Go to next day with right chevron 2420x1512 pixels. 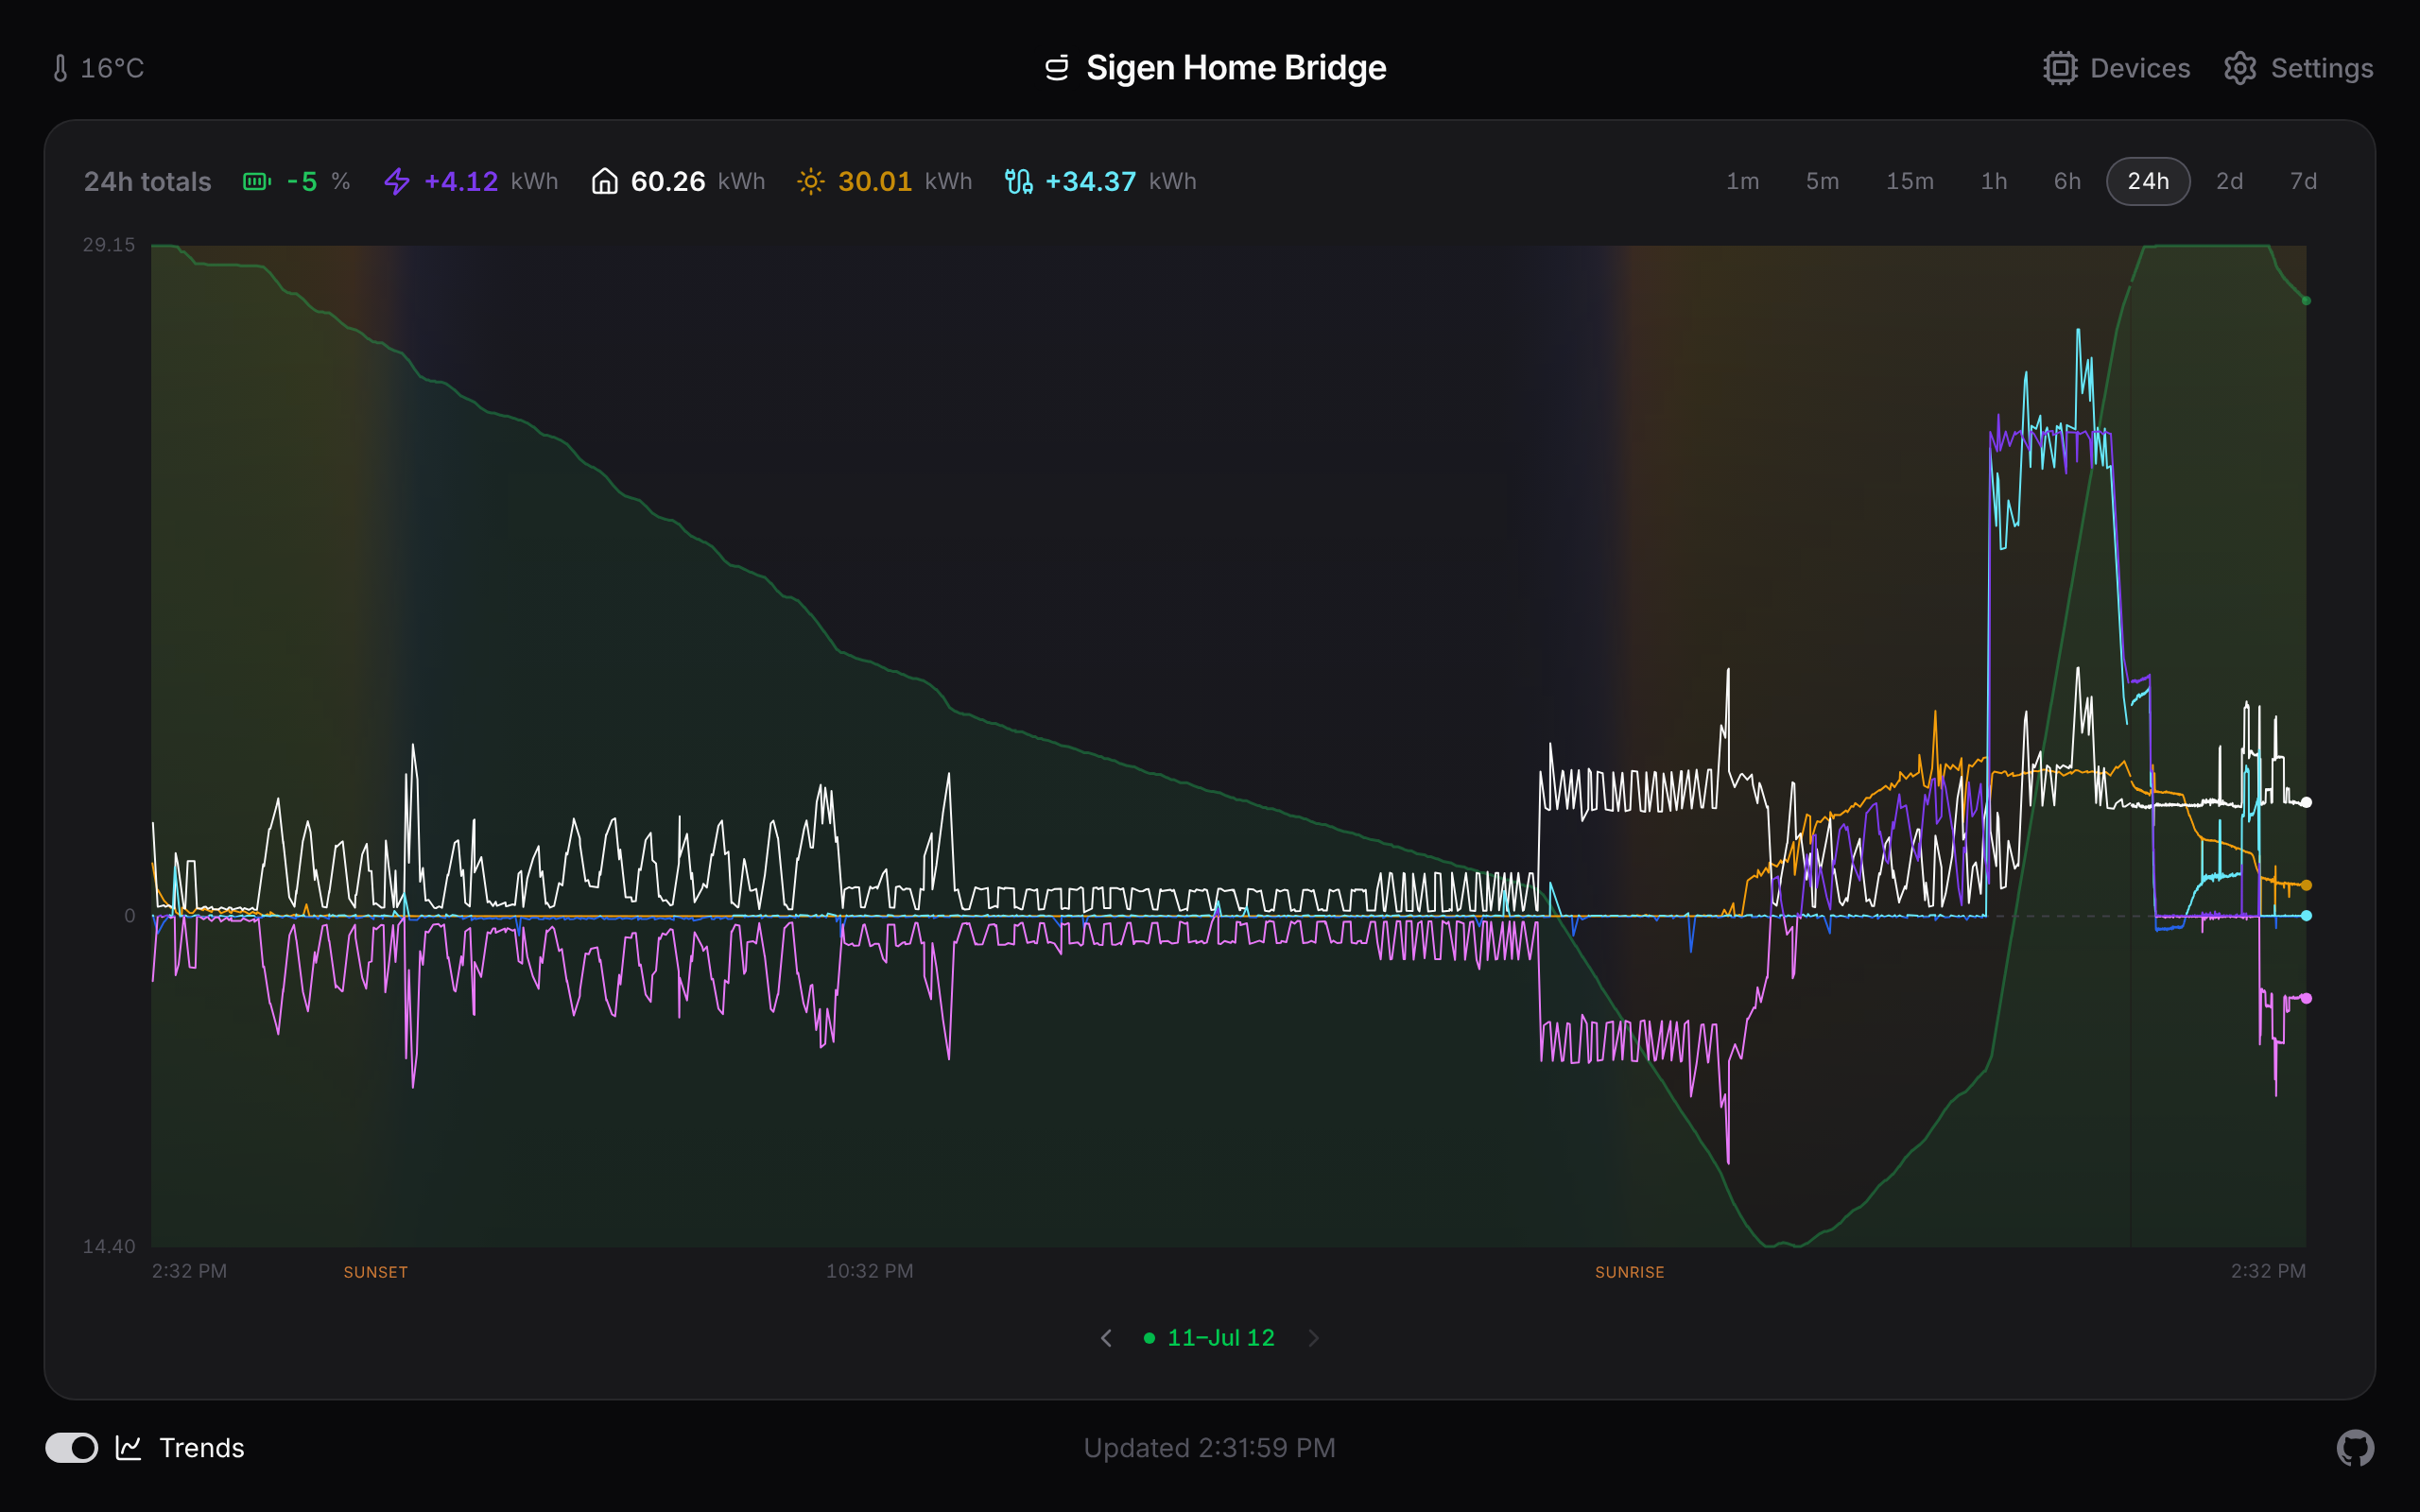point(1314,1338)
